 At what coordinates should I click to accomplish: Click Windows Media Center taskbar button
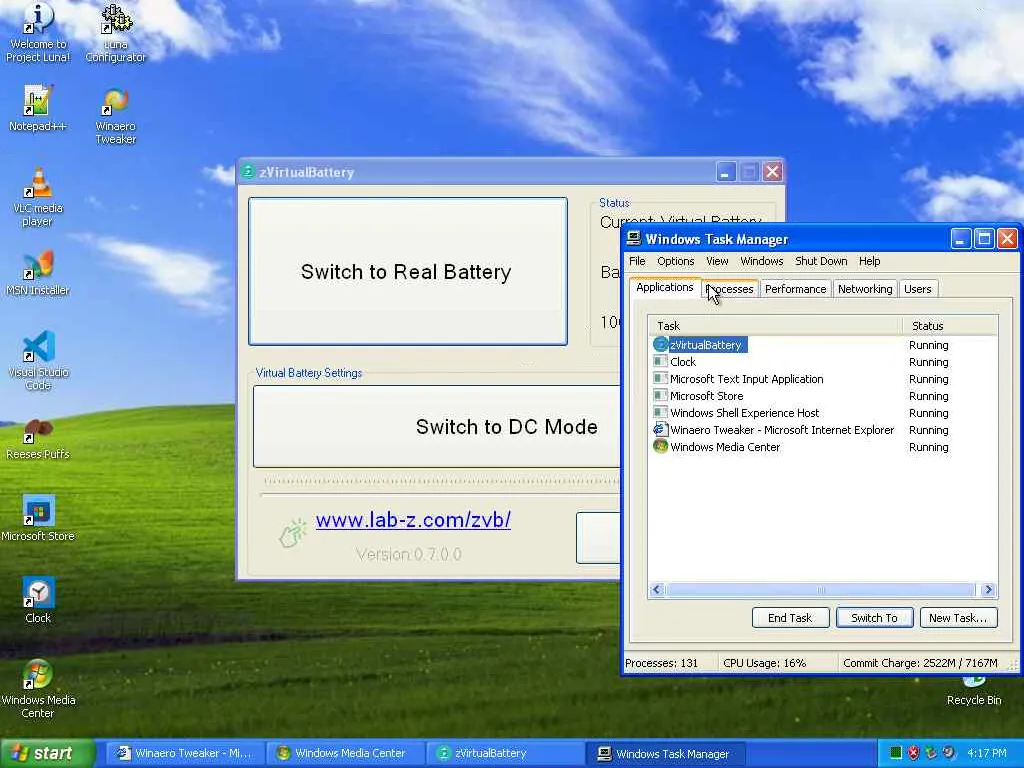345,753
